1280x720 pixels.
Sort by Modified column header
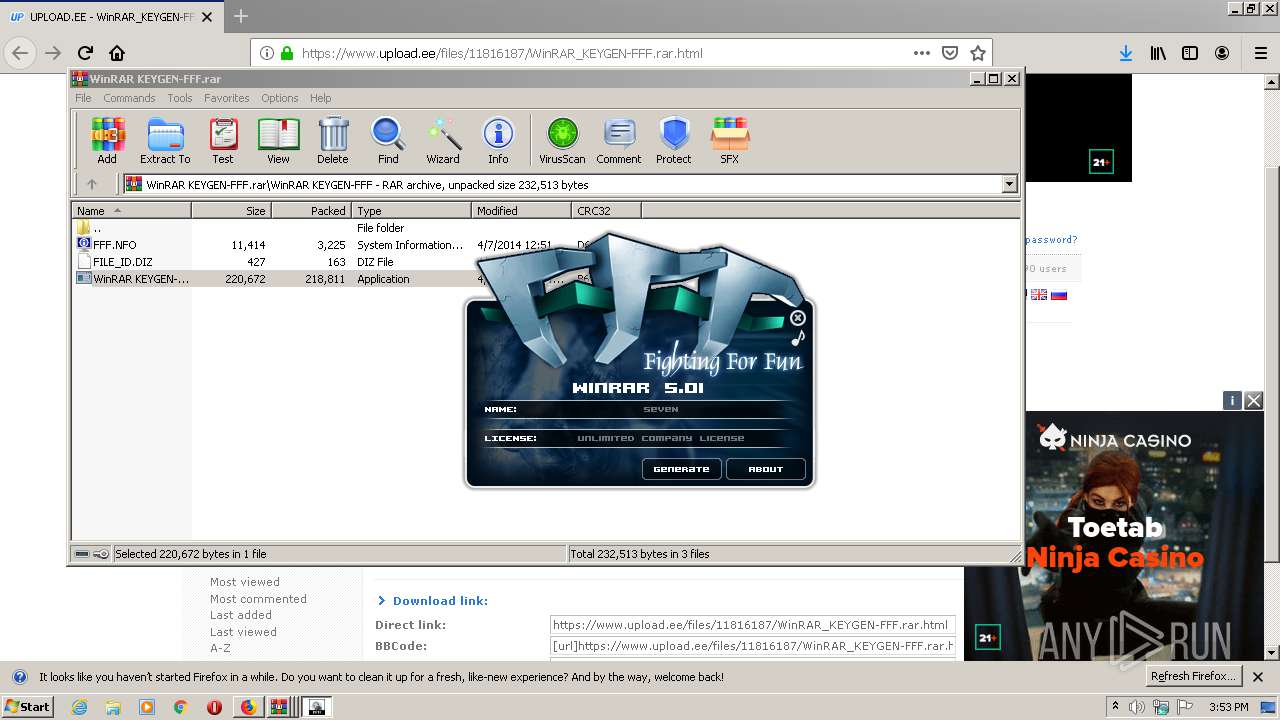point(521,211)
